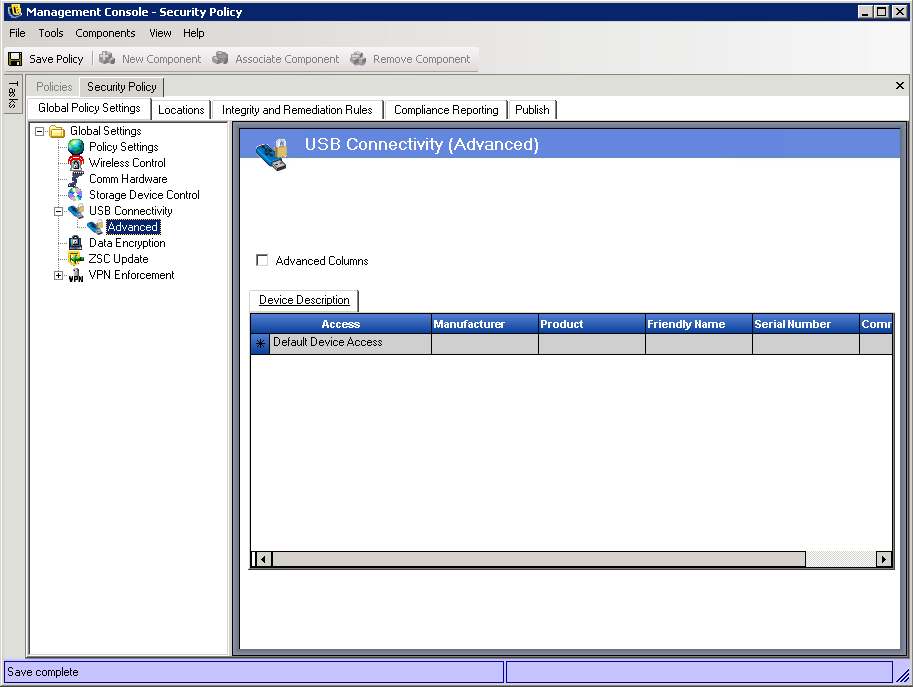Open the Components menu

[x=106, y=33]
